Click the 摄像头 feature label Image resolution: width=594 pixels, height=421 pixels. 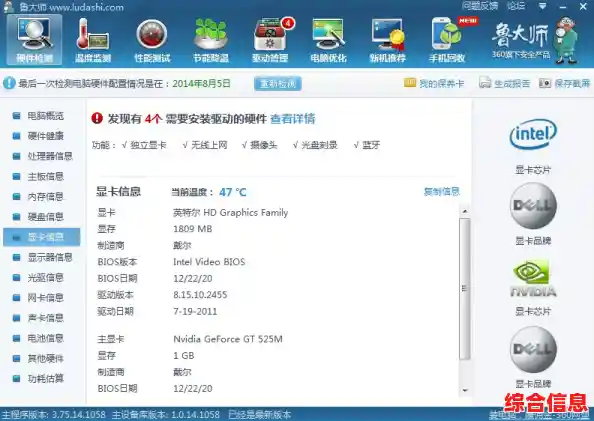[x=264, y=145]
